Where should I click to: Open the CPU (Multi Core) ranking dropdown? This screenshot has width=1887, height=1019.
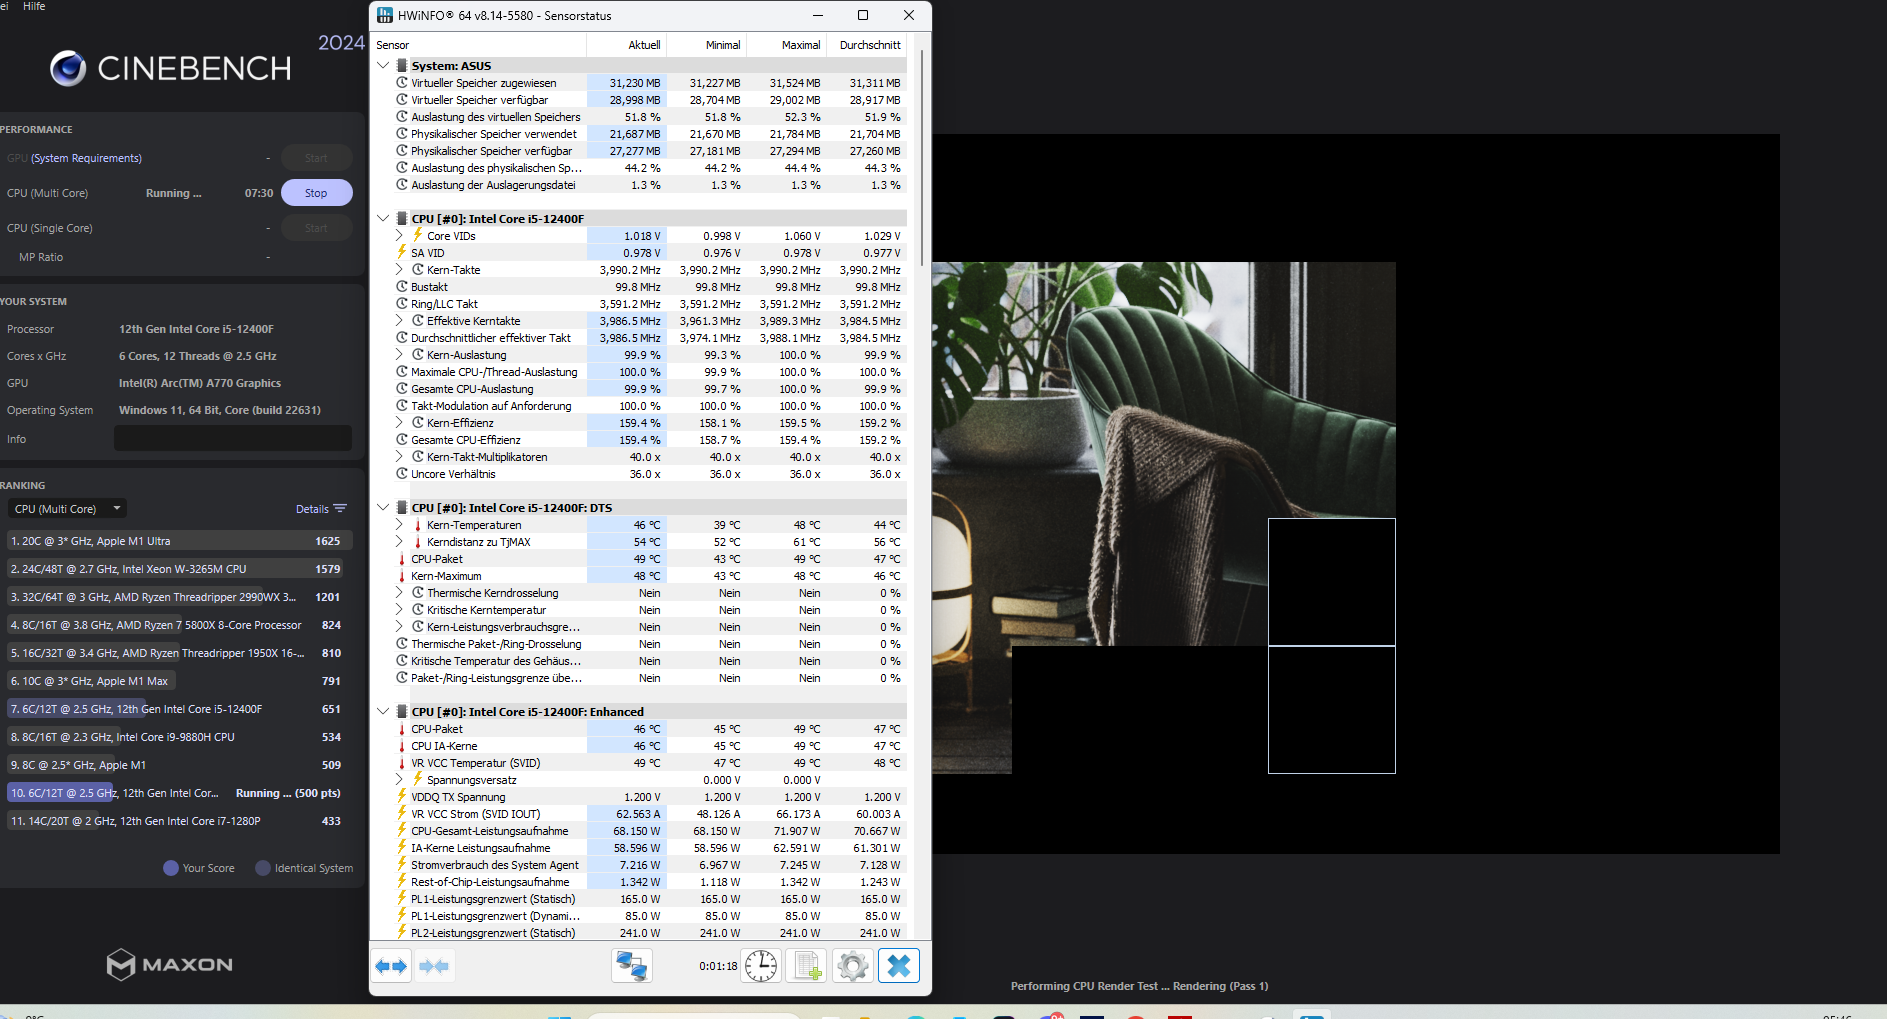tap(68, 509)
